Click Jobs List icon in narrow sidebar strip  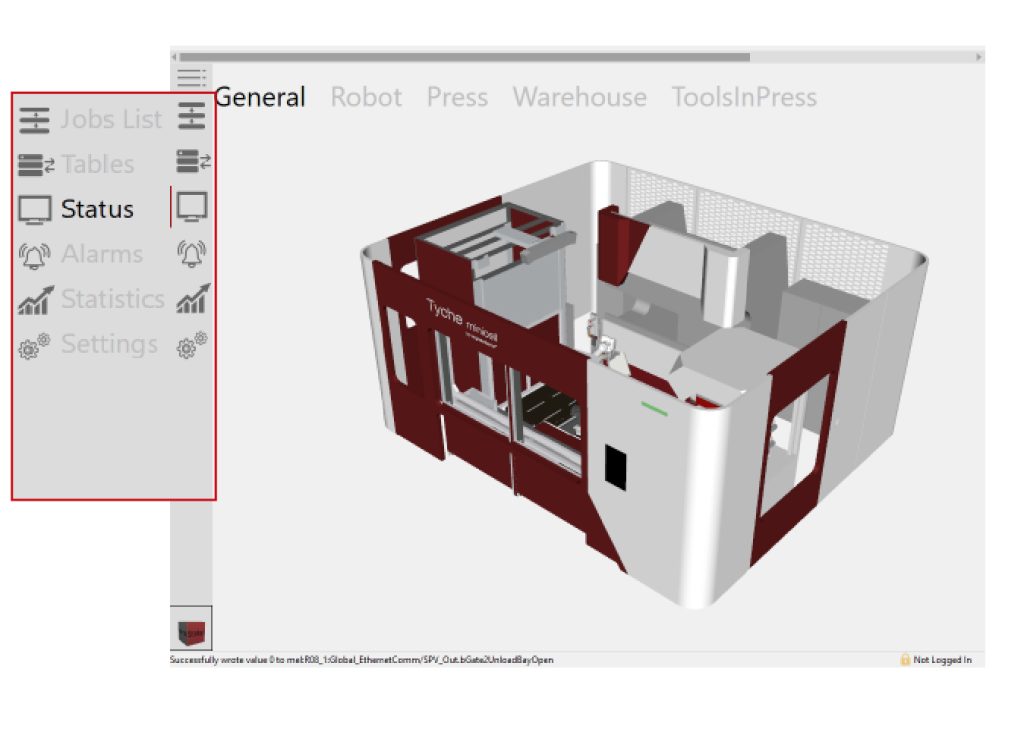(191, 118)
